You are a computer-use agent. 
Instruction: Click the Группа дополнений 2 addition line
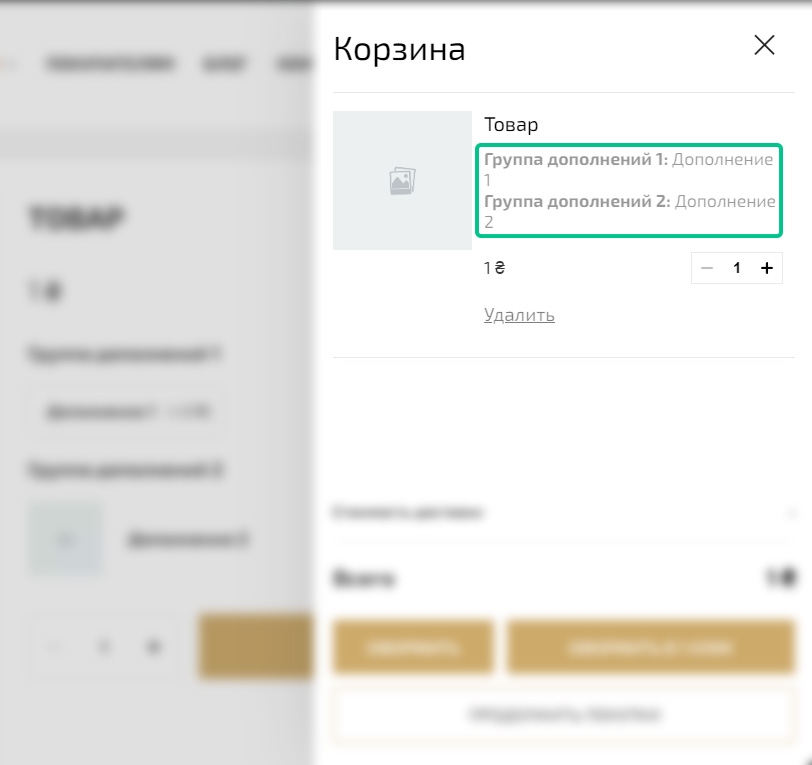[x=630, y=211]
